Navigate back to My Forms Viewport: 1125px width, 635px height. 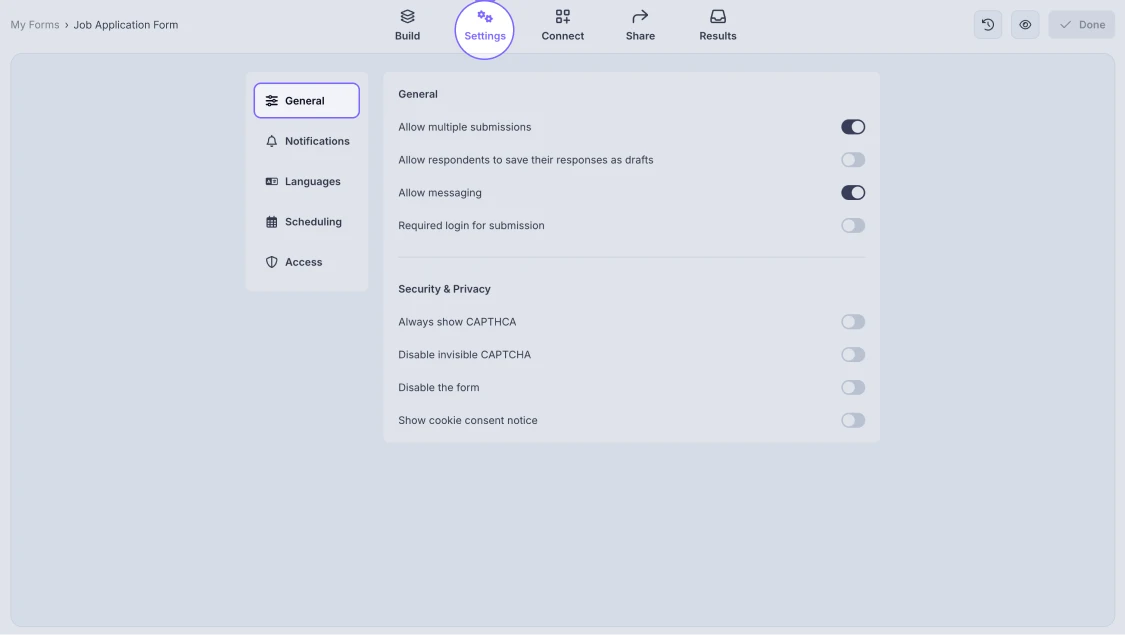33,24
